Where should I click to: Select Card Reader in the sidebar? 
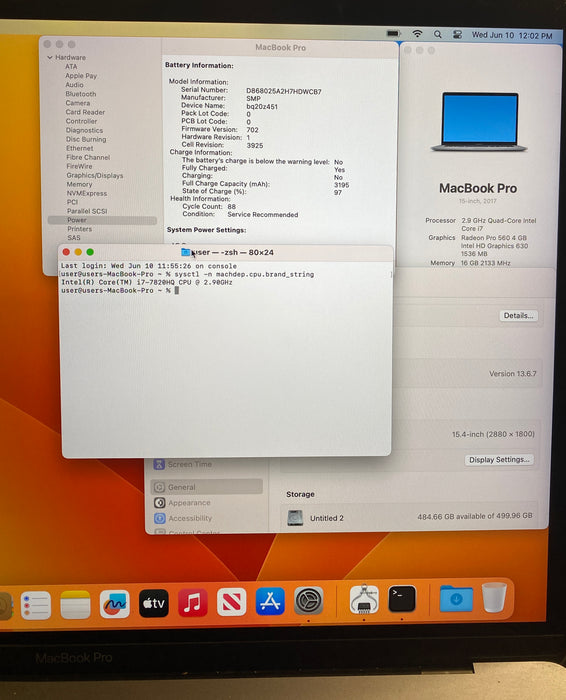point(85,112)
